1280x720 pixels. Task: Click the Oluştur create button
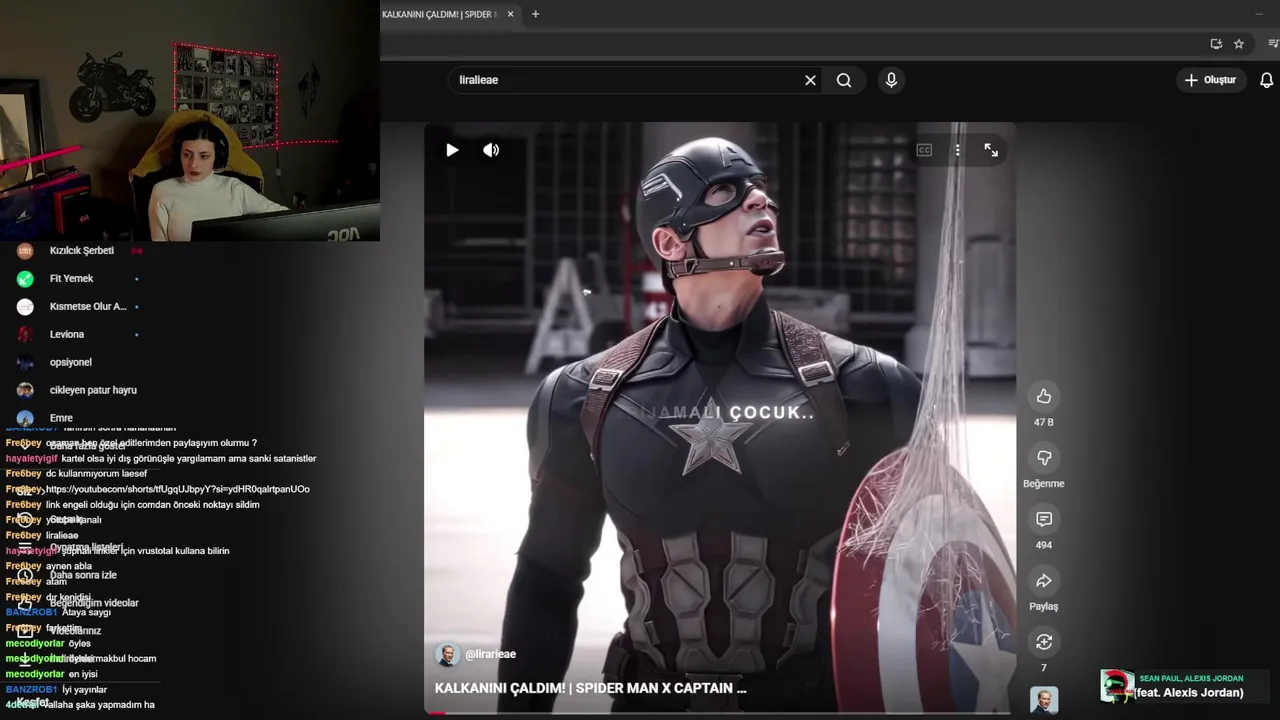point(1210,80)
